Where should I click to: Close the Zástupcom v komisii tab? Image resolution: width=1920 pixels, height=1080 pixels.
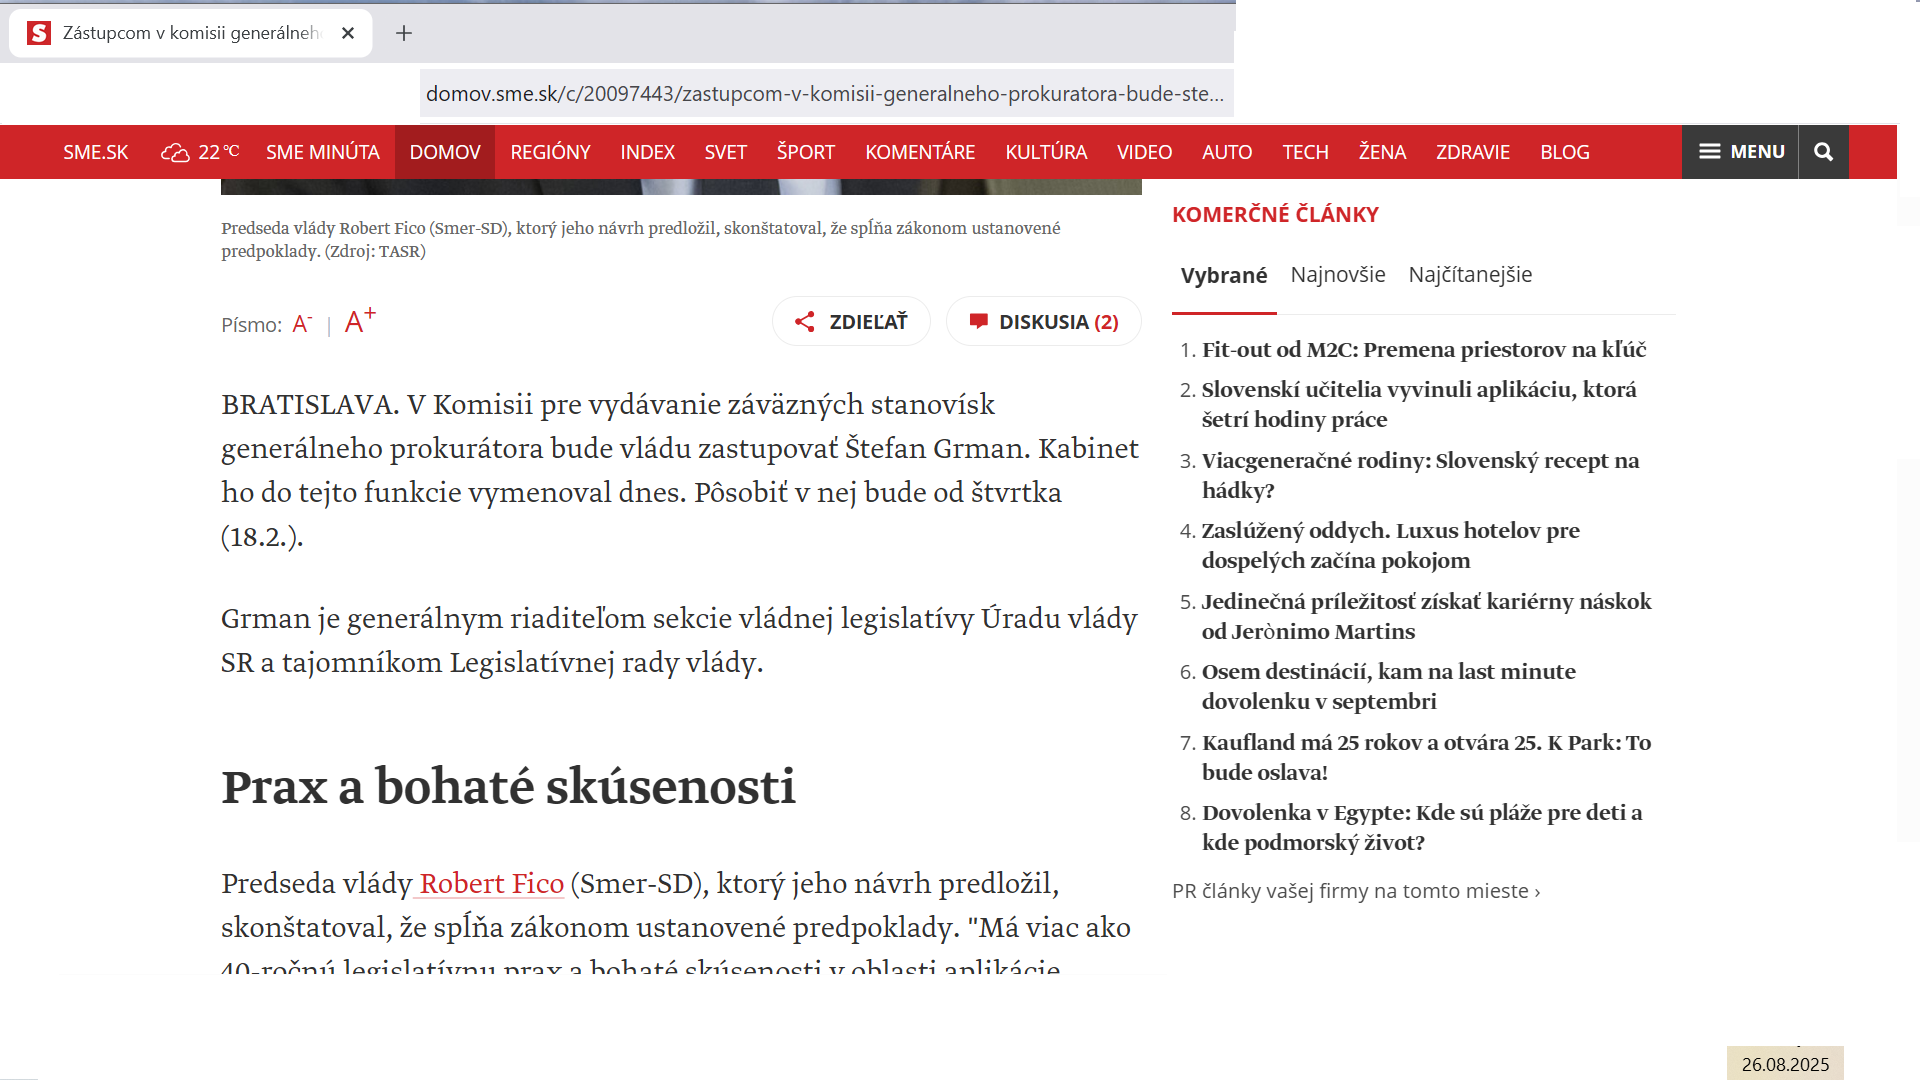pos(348,33)
